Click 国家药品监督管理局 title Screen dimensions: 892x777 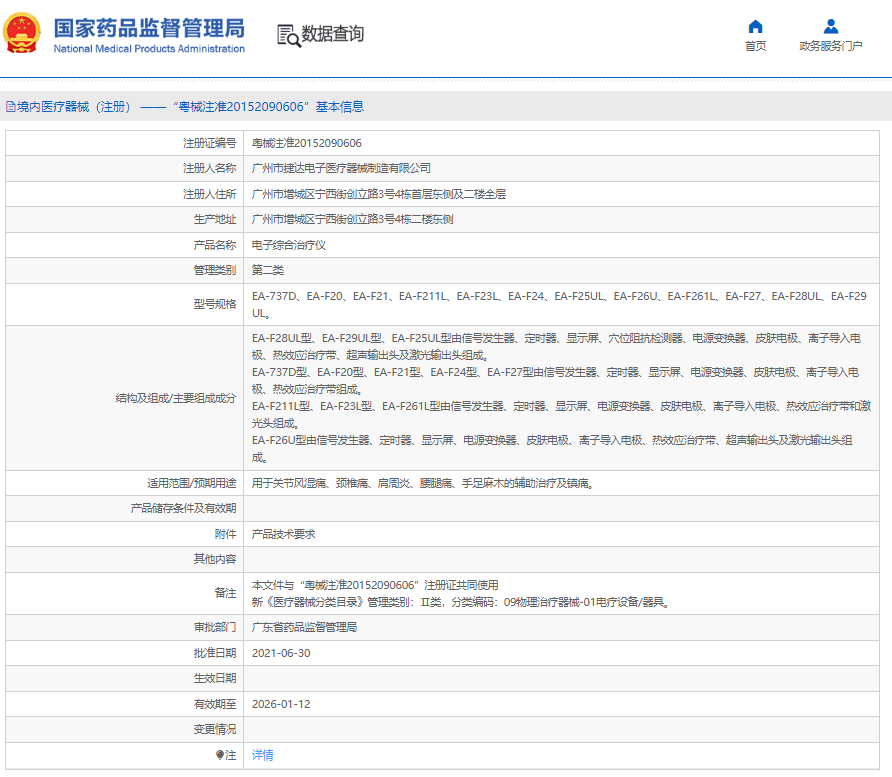149,28
